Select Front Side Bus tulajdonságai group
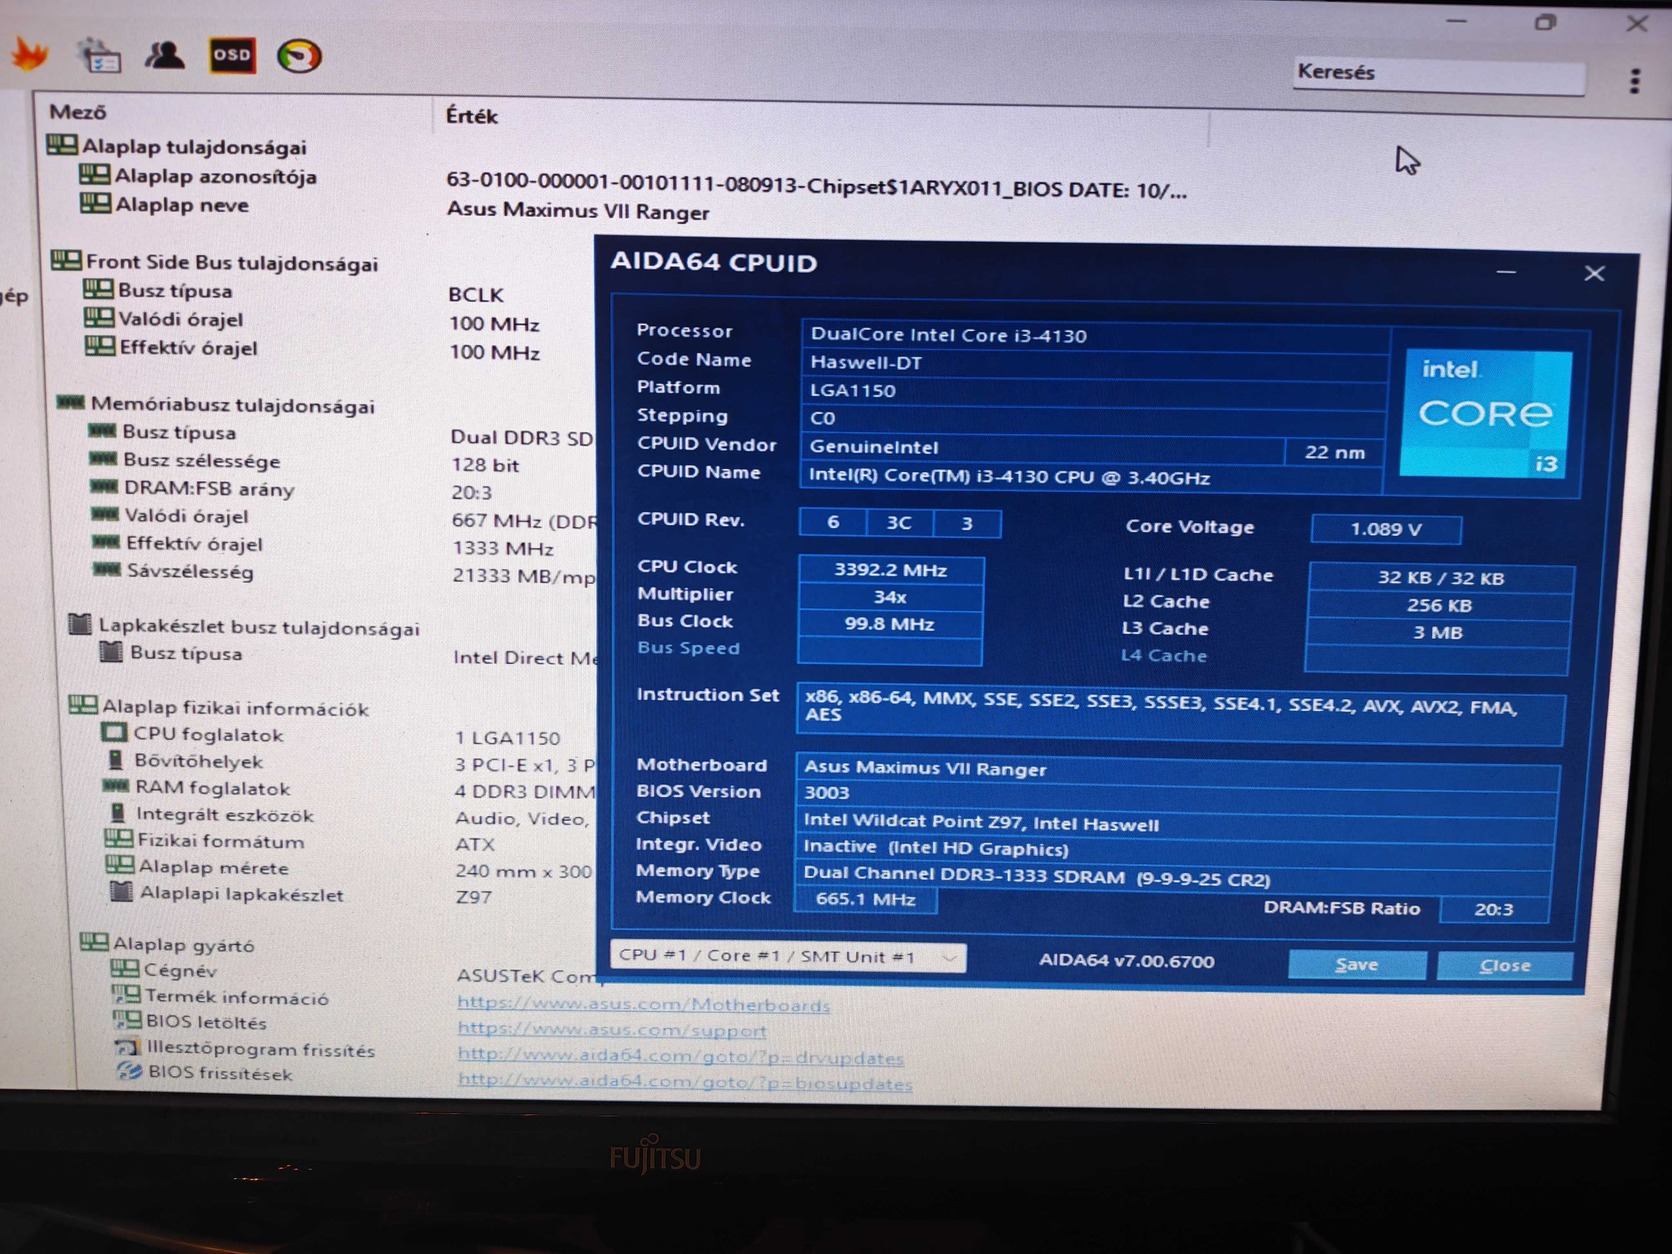This screenshot has height=1254, width=1672. tap(215, 262)
